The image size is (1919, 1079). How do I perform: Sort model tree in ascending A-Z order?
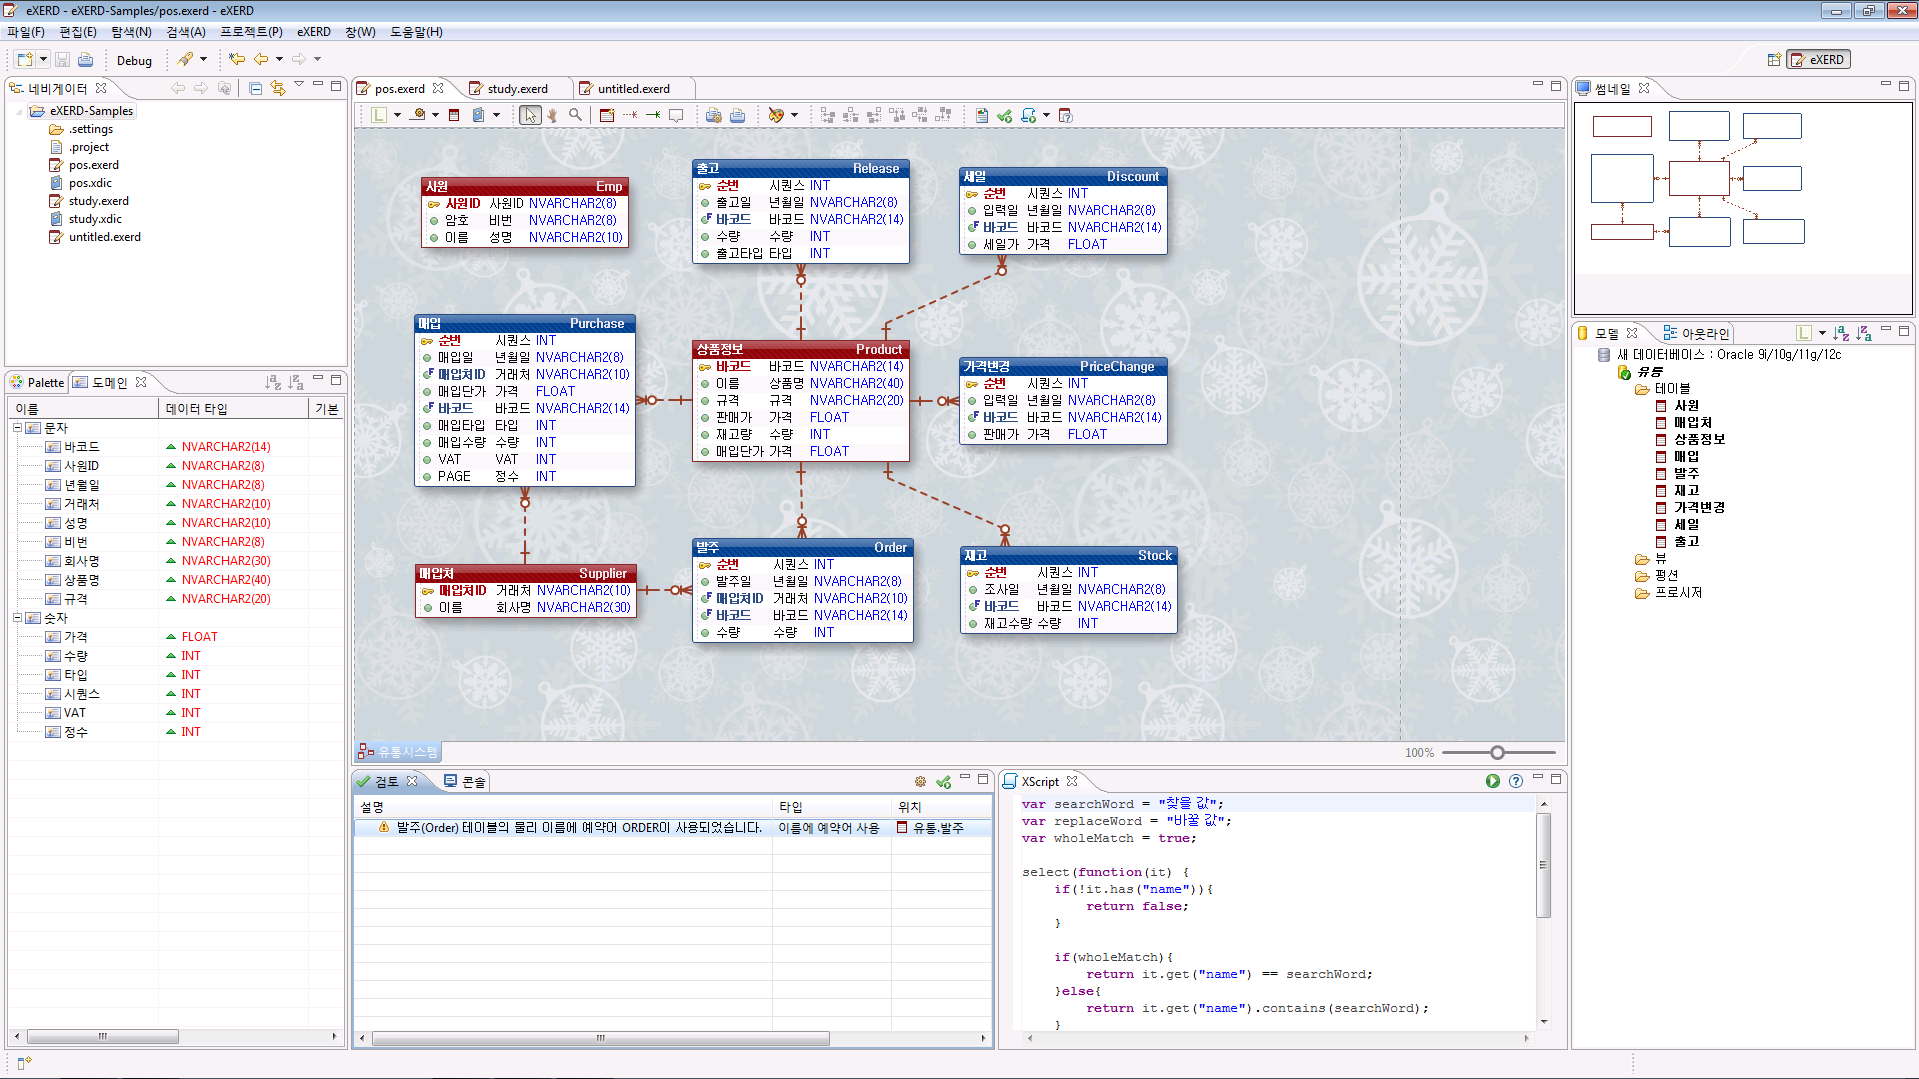(x=1841, y=334)
